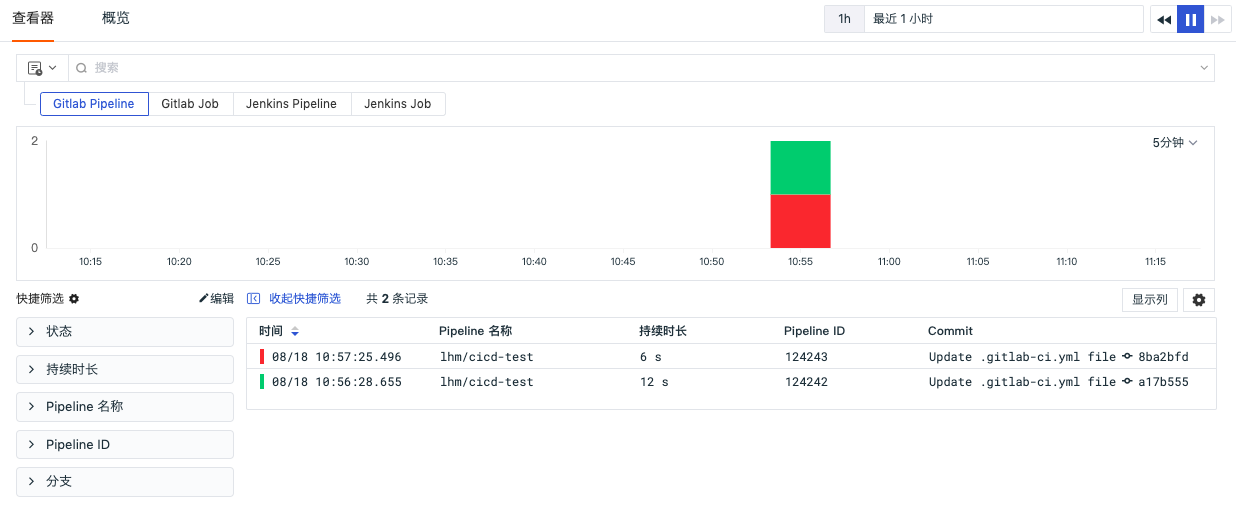Pause auto refresh with pause button
The height and width of the screenshot is (516, 1236).
[1190, 19]
